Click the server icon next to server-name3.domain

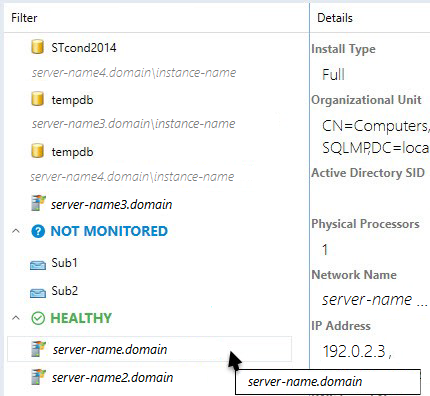click(x=38, y=203)
